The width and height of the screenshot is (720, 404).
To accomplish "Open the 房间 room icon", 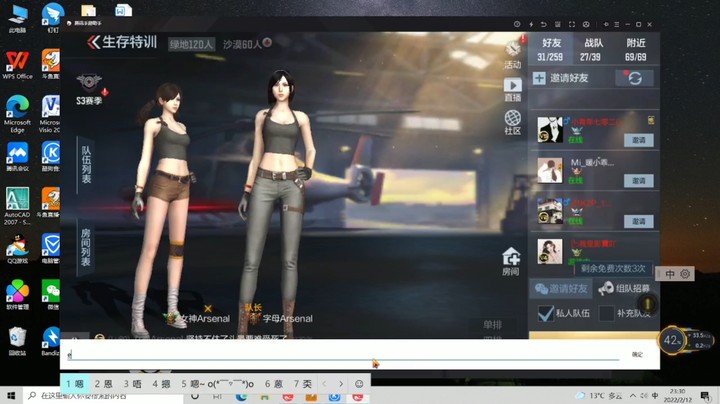I will [x=511, y=262].
